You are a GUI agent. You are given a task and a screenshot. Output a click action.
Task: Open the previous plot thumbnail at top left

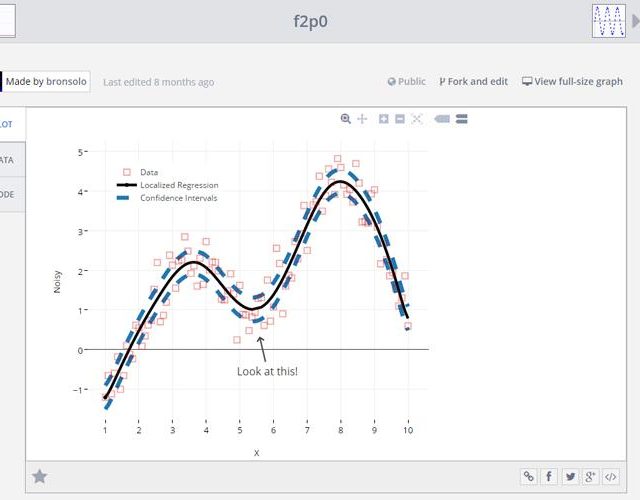[x=7, y=20]
